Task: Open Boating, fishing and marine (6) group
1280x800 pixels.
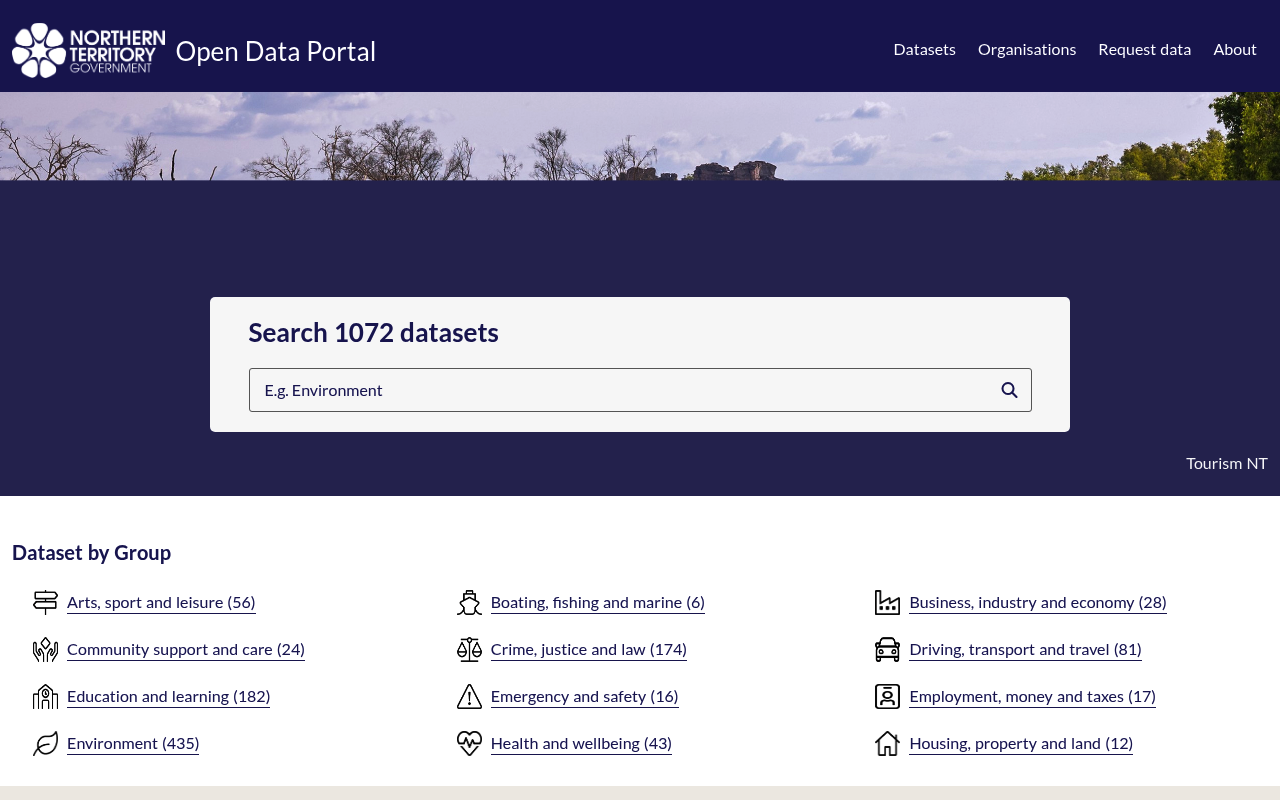Action: tap(598, 602)
